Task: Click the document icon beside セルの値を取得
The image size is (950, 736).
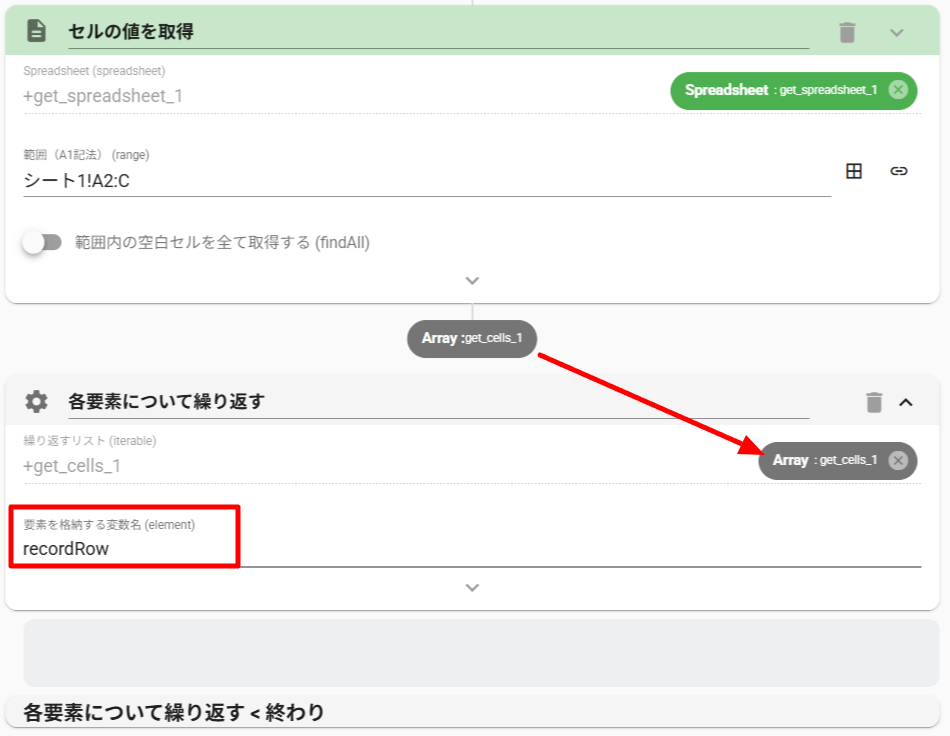Action: [37, 31]
